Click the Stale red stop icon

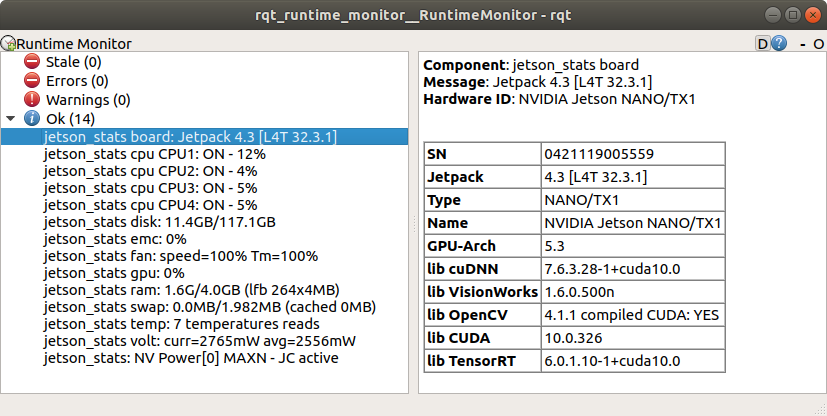pyautogui.click(x=32, y=62)
